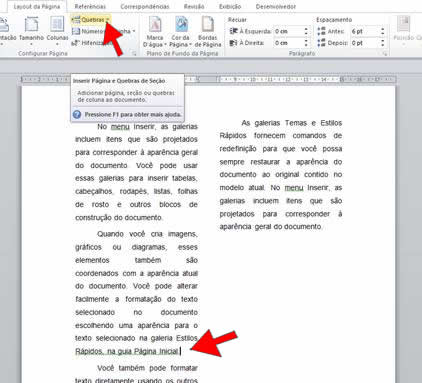Image resolution: width=422 pixels, height=383 pixels.
Task: Click the À Direita indent stepper arrows
Action: point(306,43)
